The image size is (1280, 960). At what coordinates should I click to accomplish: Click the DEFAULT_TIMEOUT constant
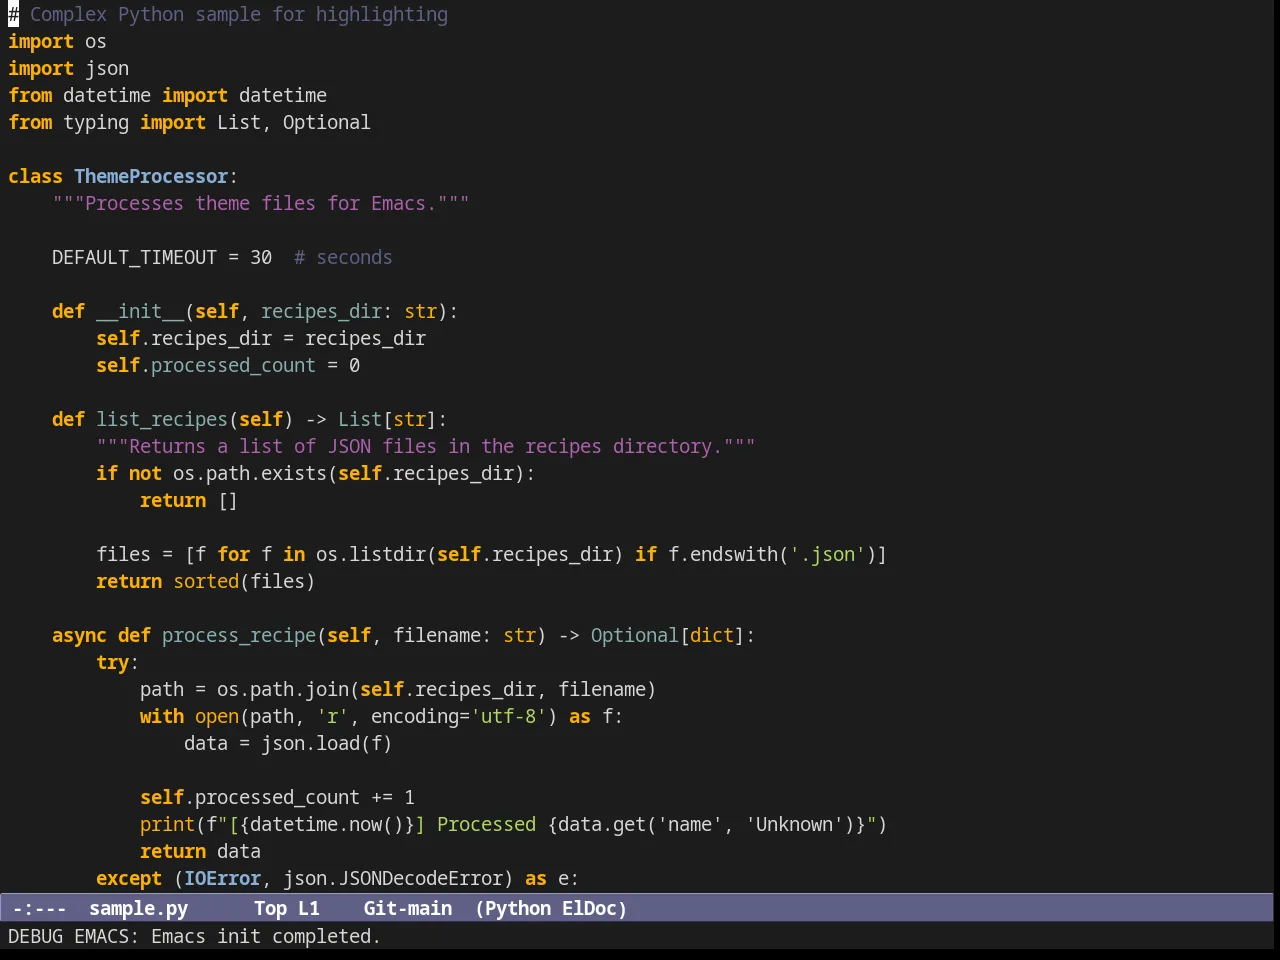pyautogui.click(x=134, y=257)
